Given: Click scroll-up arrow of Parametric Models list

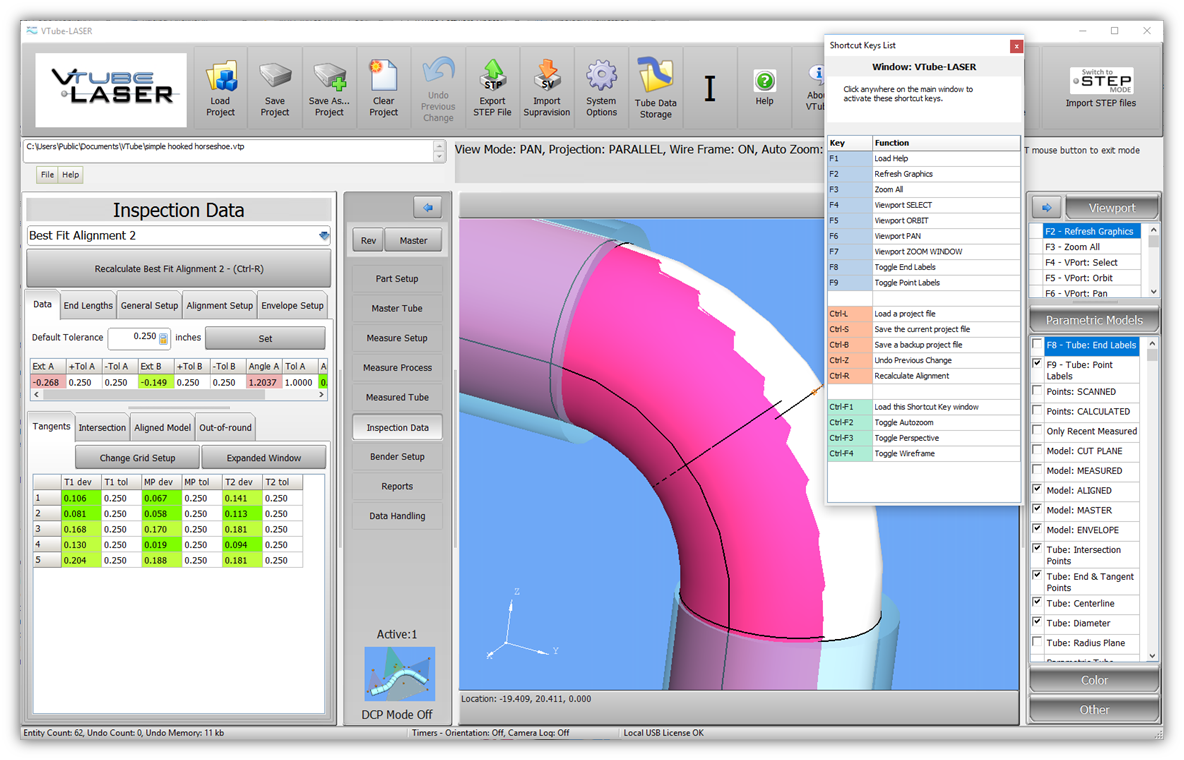Looking at the screenshot, I should pyautogui.click(x=1152, y=344).
